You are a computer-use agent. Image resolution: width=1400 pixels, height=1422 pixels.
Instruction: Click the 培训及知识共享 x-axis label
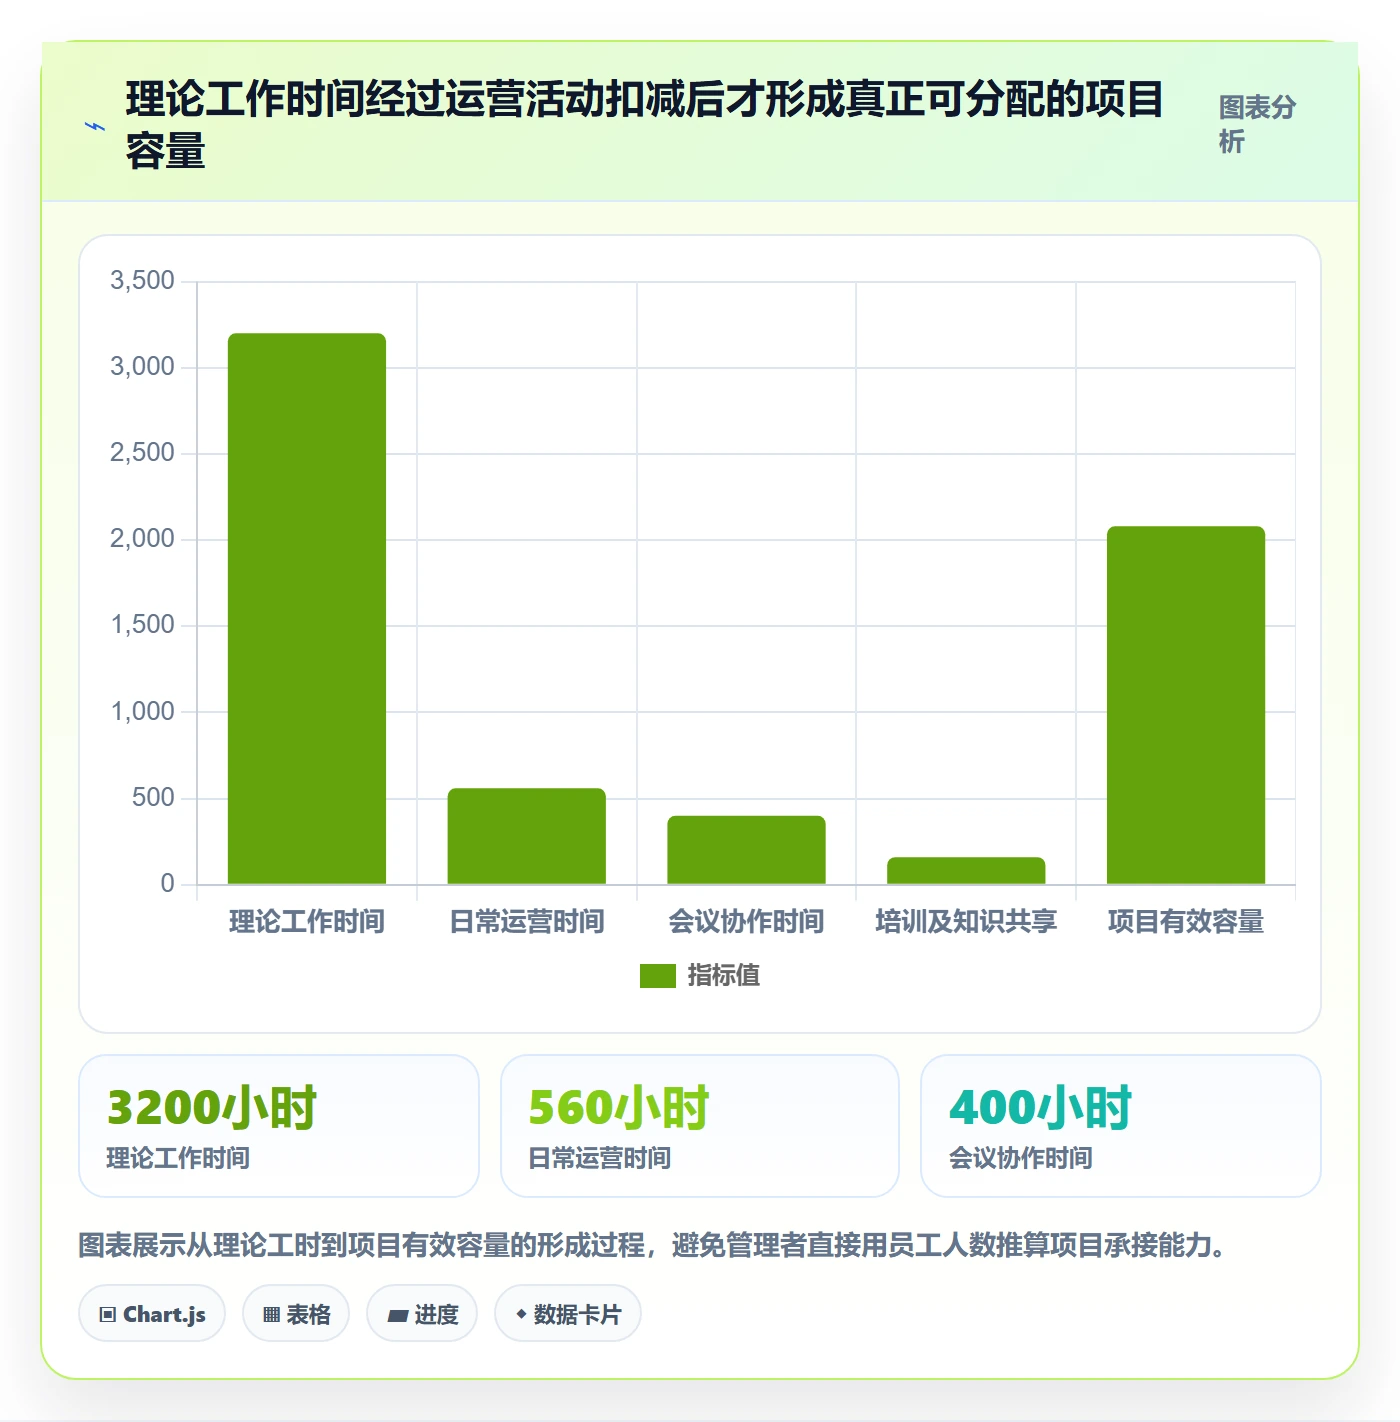tap(966, 921)
